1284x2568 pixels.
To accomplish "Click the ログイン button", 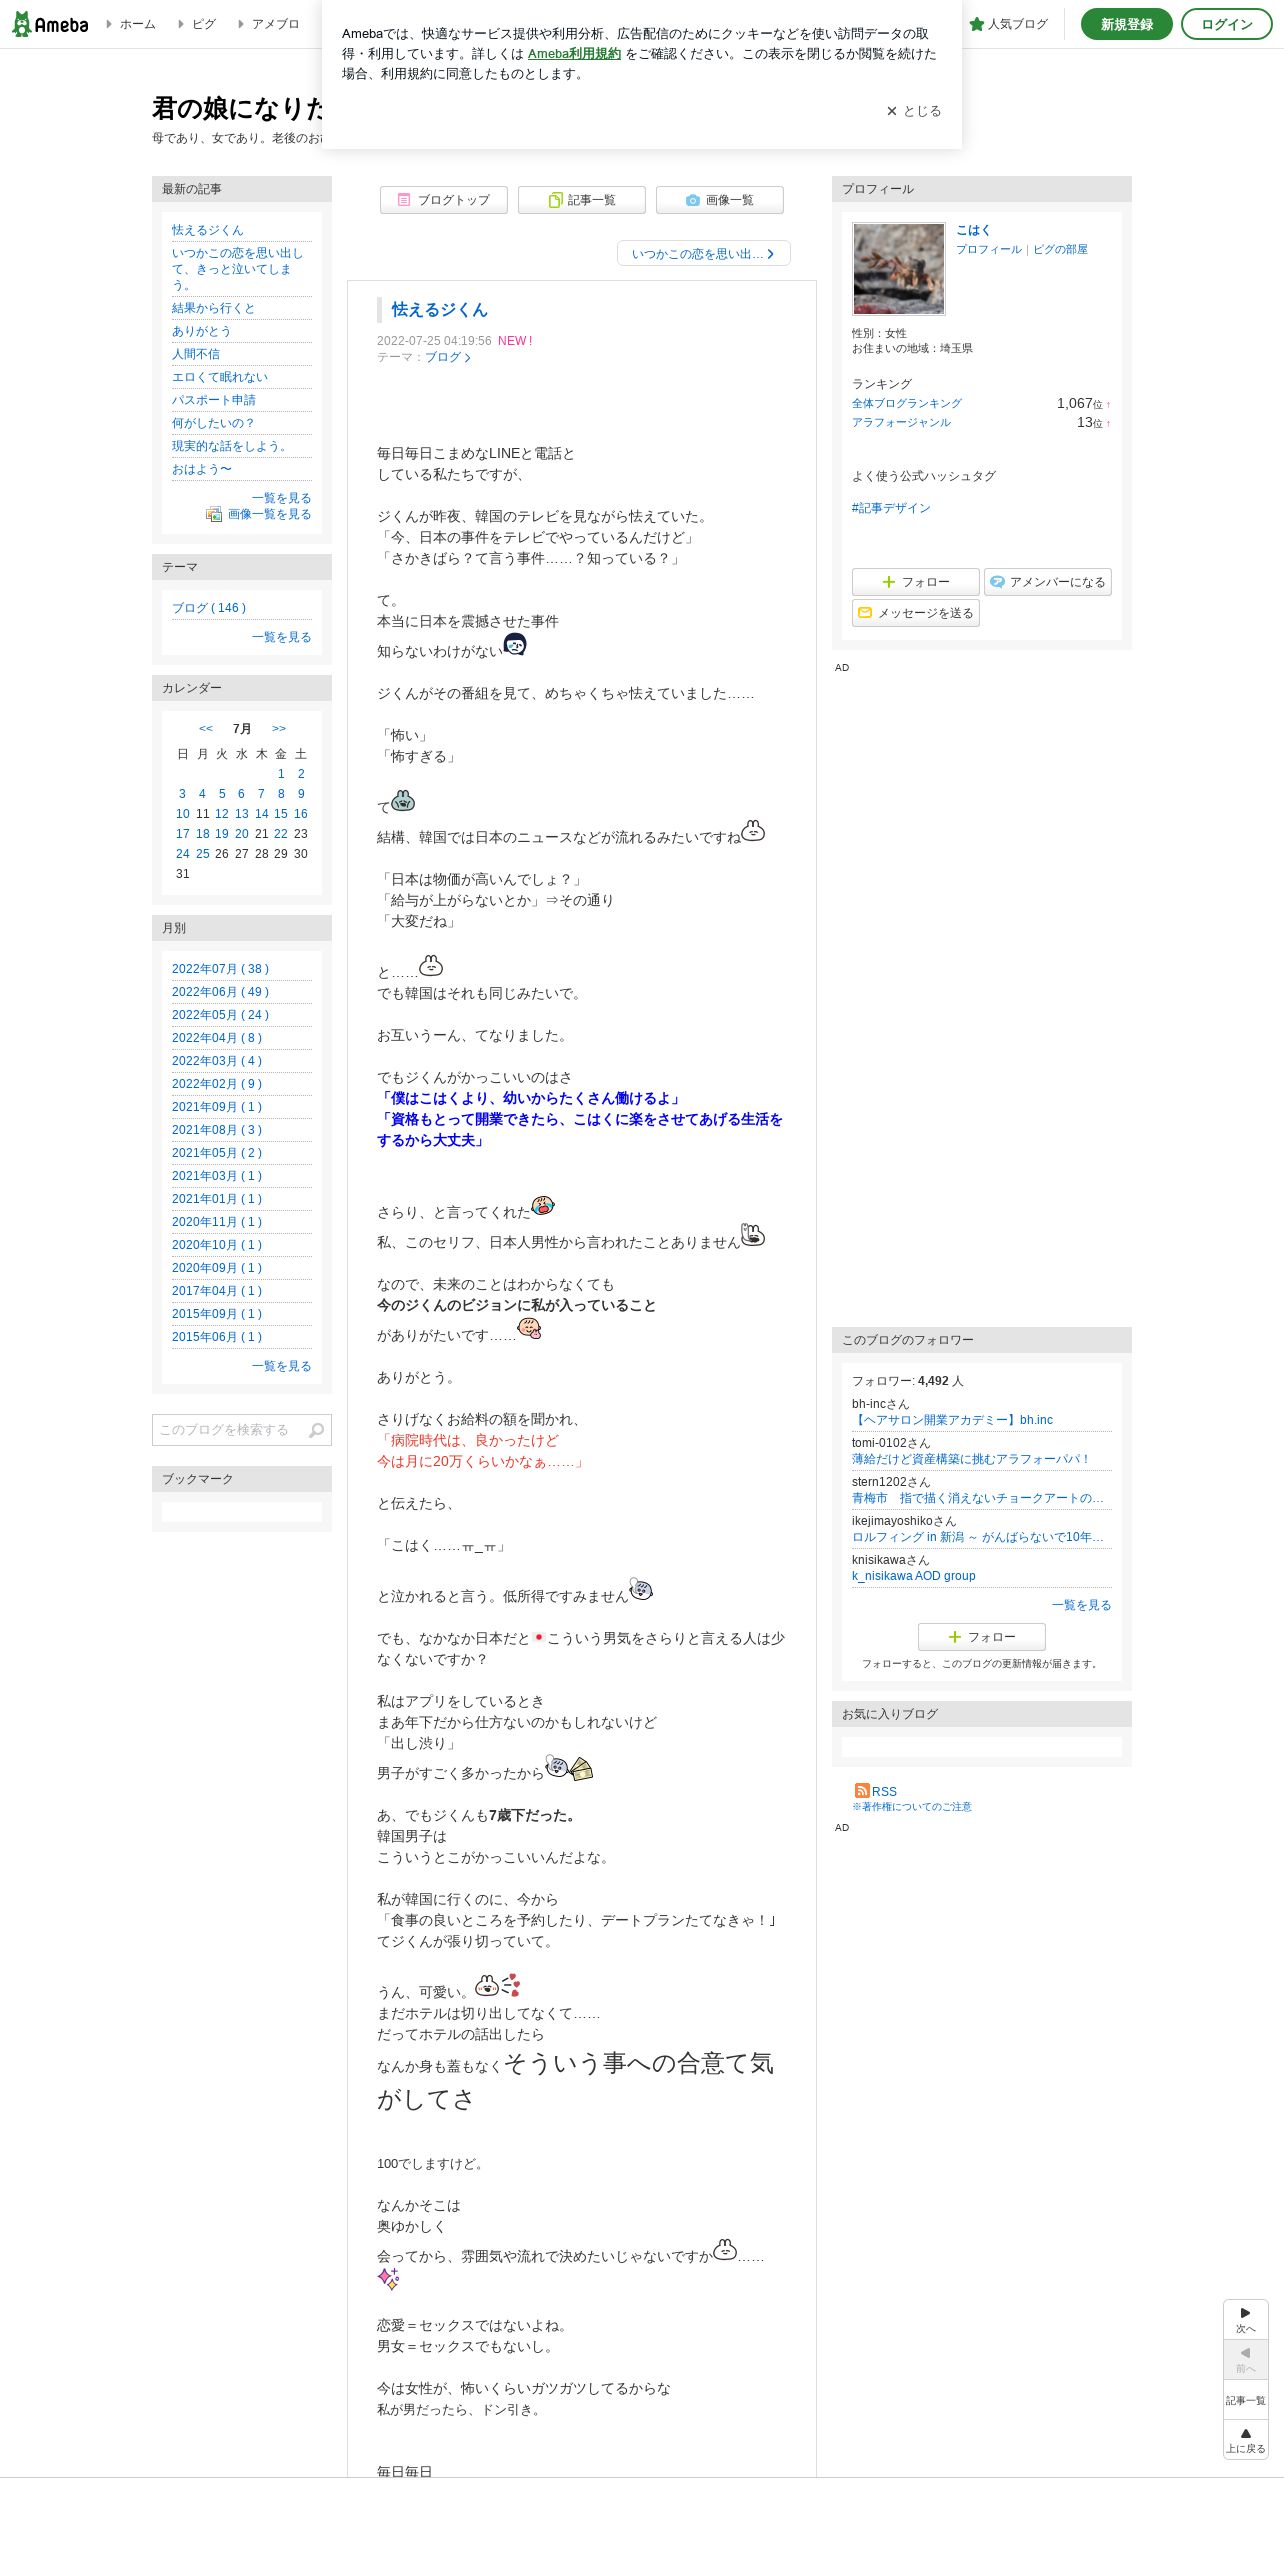I will 1226,24.
